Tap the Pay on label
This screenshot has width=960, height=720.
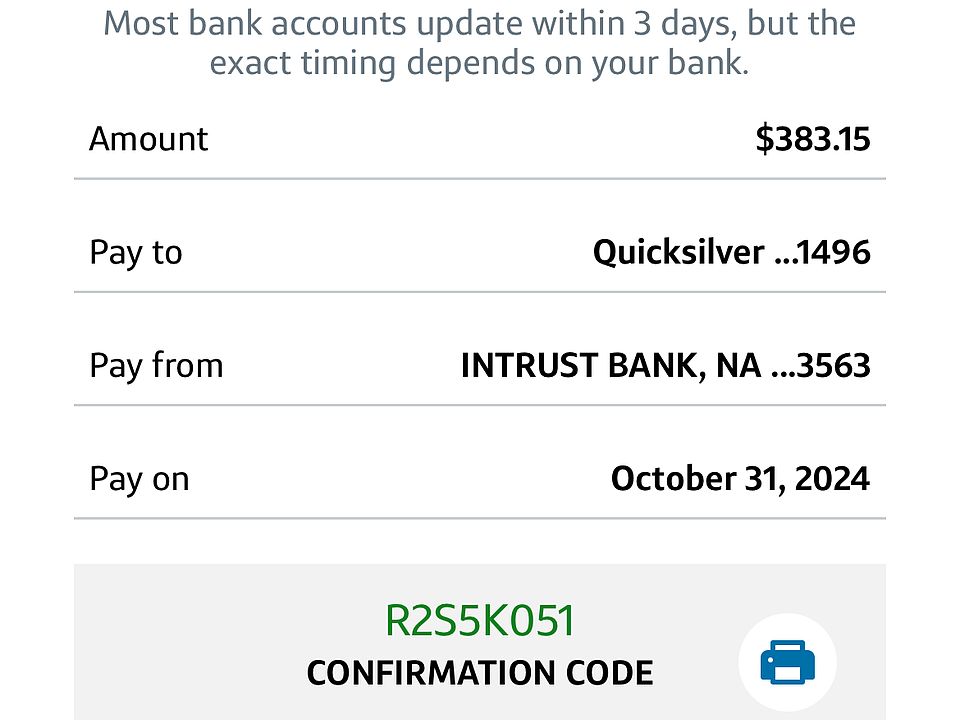(x=139, y=478)
